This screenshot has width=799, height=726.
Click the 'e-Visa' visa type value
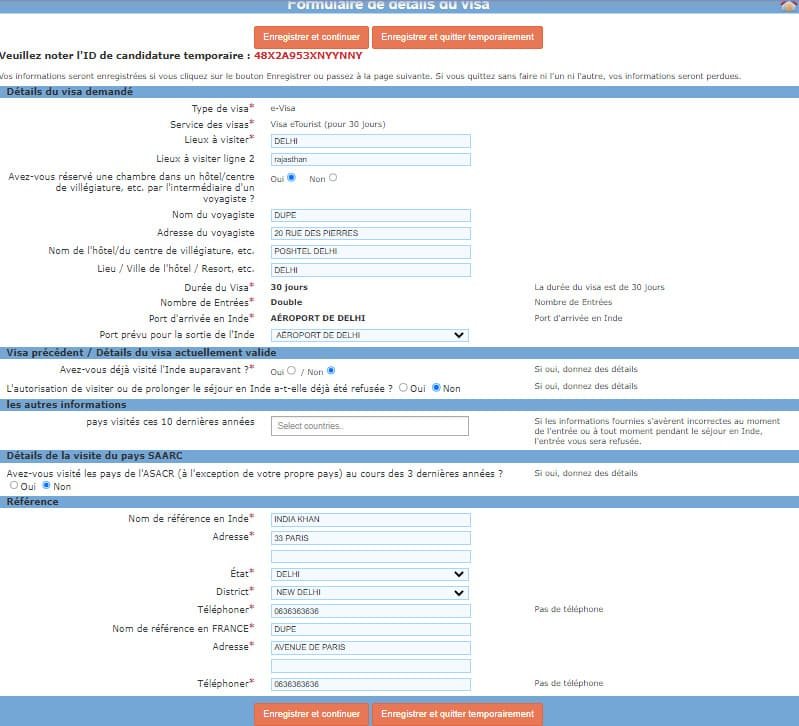(283, 109)
